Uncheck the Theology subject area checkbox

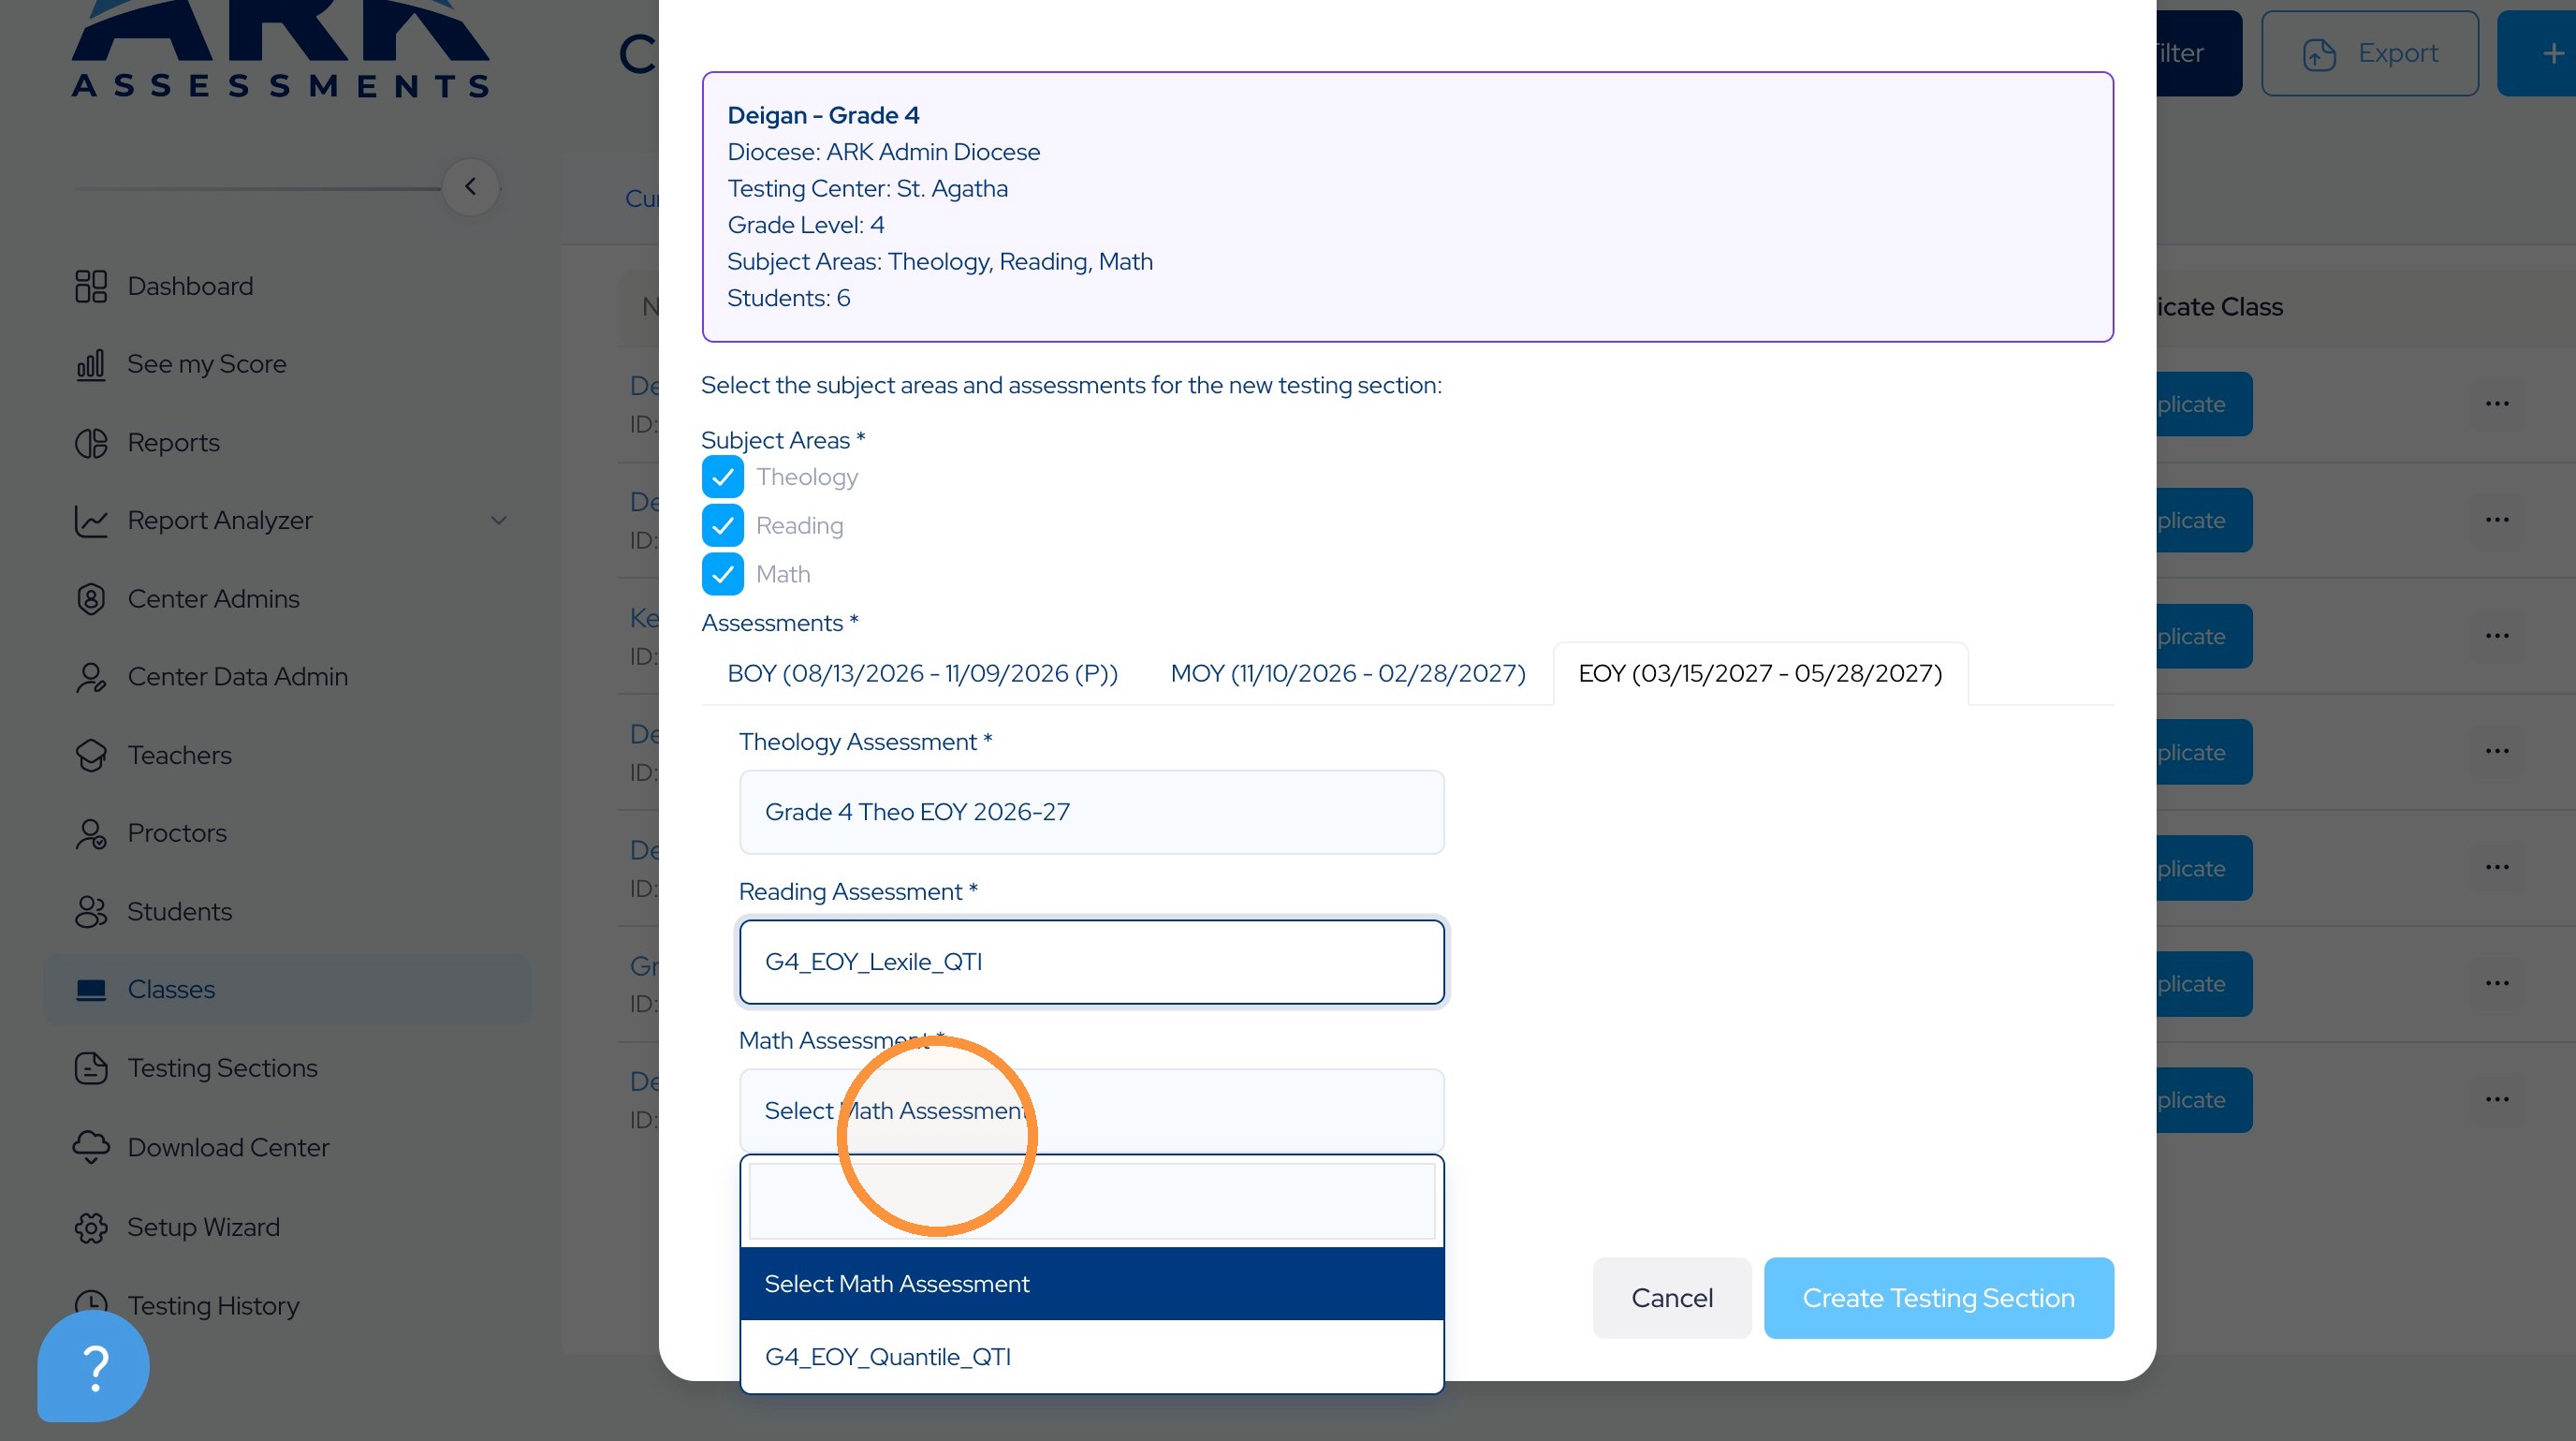722,477
